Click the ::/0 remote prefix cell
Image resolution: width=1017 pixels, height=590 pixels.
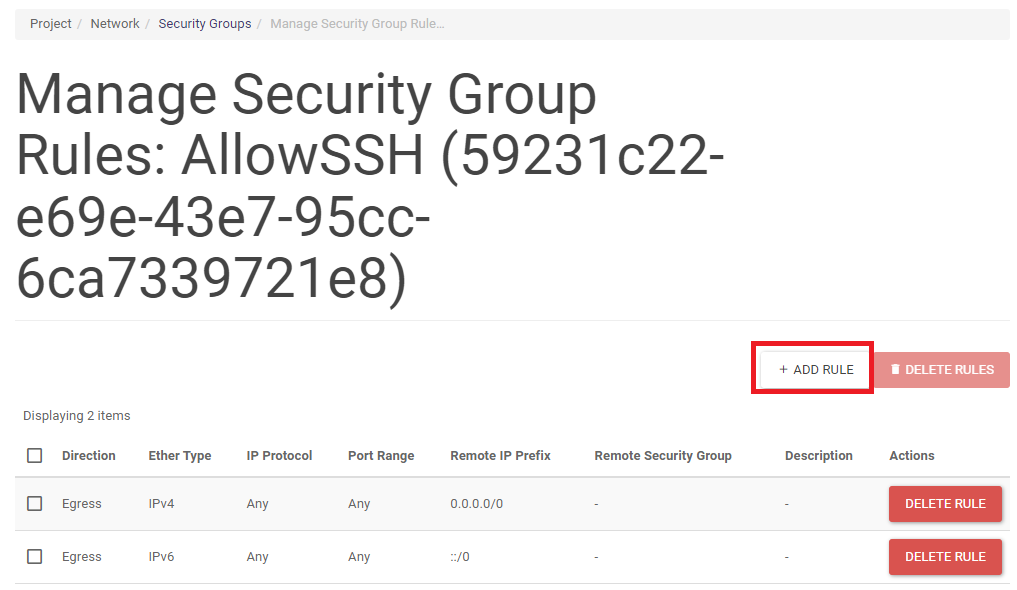coord(460,557)
